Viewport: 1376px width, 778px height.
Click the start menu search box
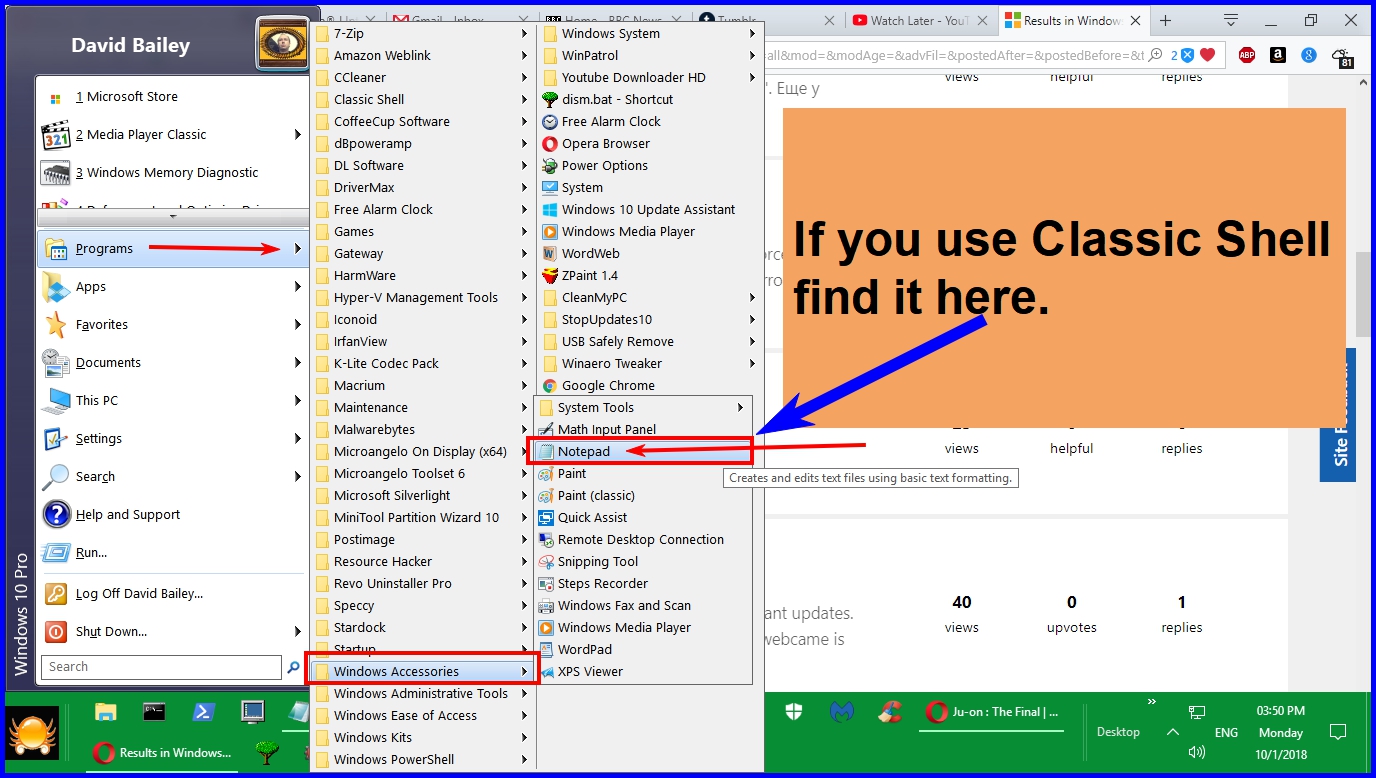click(x=160, y=666)
